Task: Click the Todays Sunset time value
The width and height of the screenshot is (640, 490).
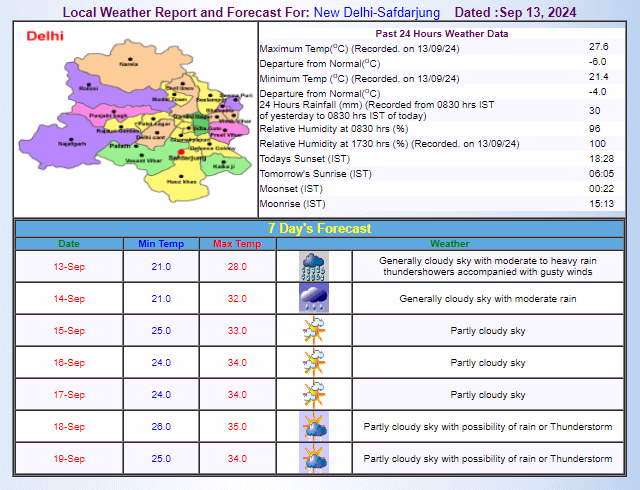Action: pyautogui.click(x=599, y=159)
